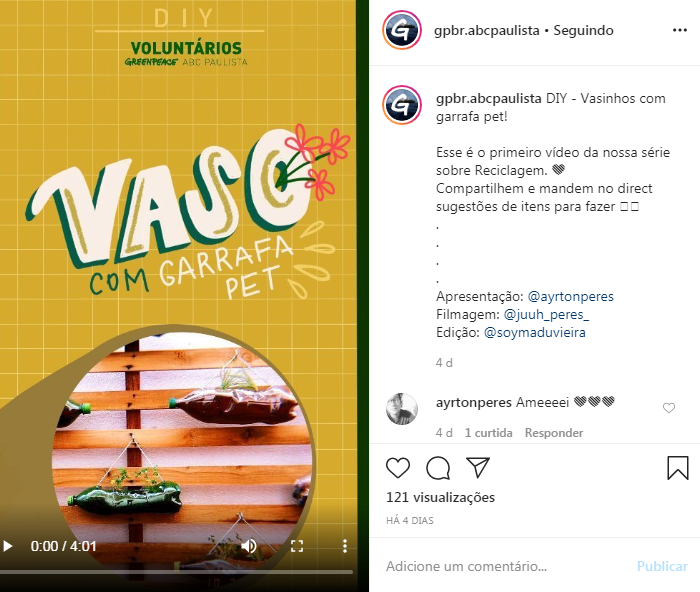Open @juuh_peres_ mention link
The height and width of the screenshot is (592, 700).
click(x=546, y=314)
